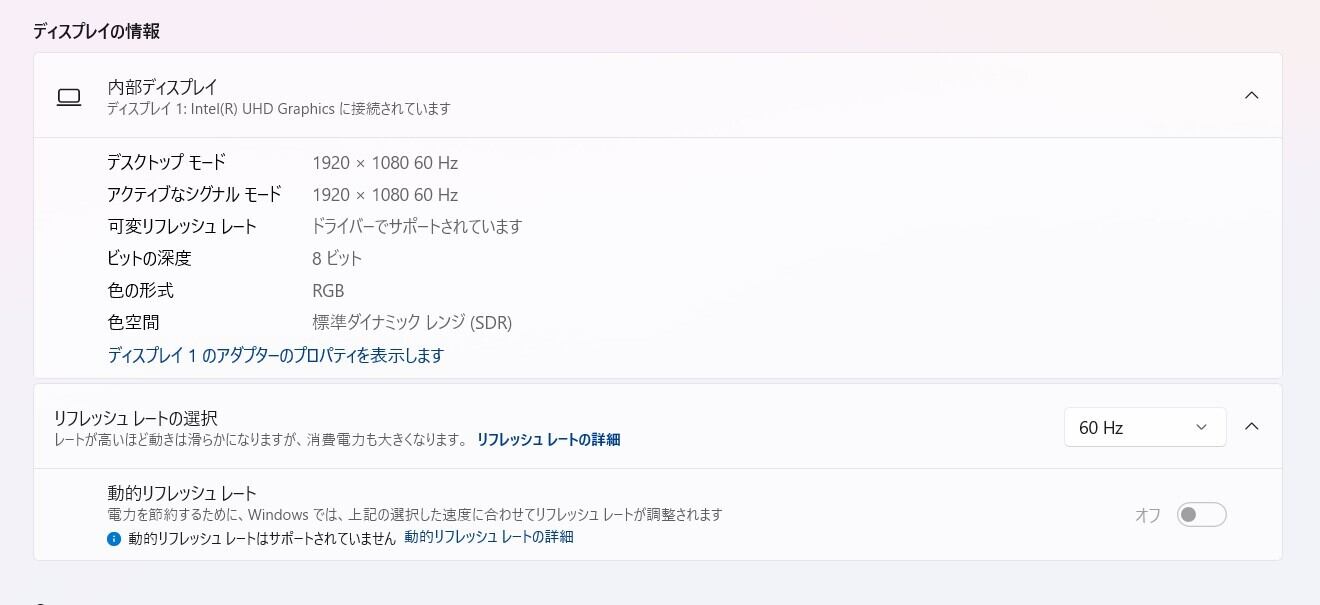Image resolution: width=1320 pixels, height=605 pixels.
Task: Click the 標準ダイナミック レンジ (SDR) value
Action: pos(412,323)
